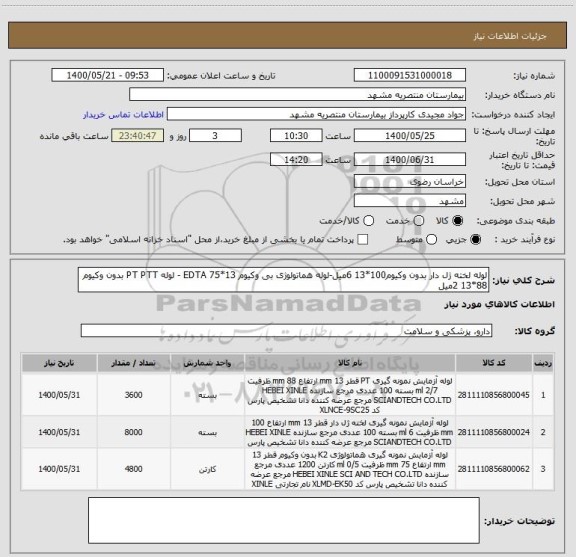
Task: Click the remaining time countdown 23:40:47
Action: tap(138, 135)
